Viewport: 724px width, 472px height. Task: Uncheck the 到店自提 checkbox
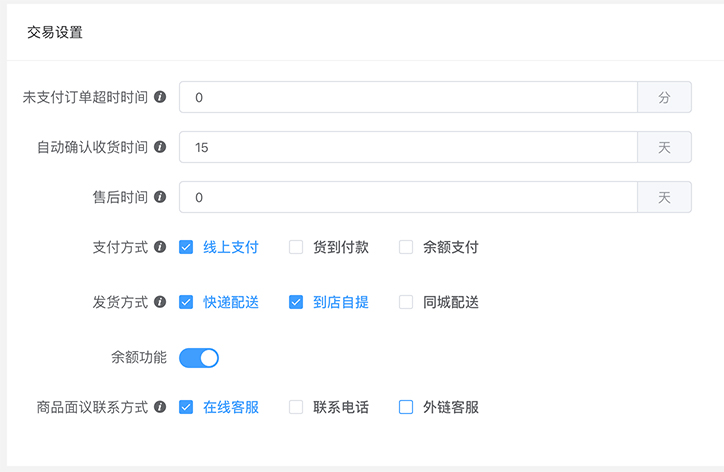pyautogui.click(x=296, y=302)
